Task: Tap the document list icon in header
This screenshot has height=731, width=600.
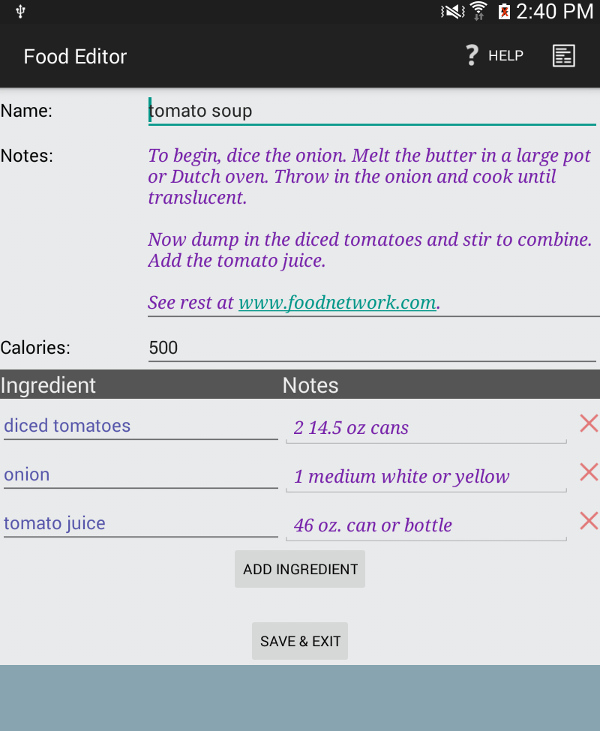Action: pyautogui.click(x=564, y=56)
